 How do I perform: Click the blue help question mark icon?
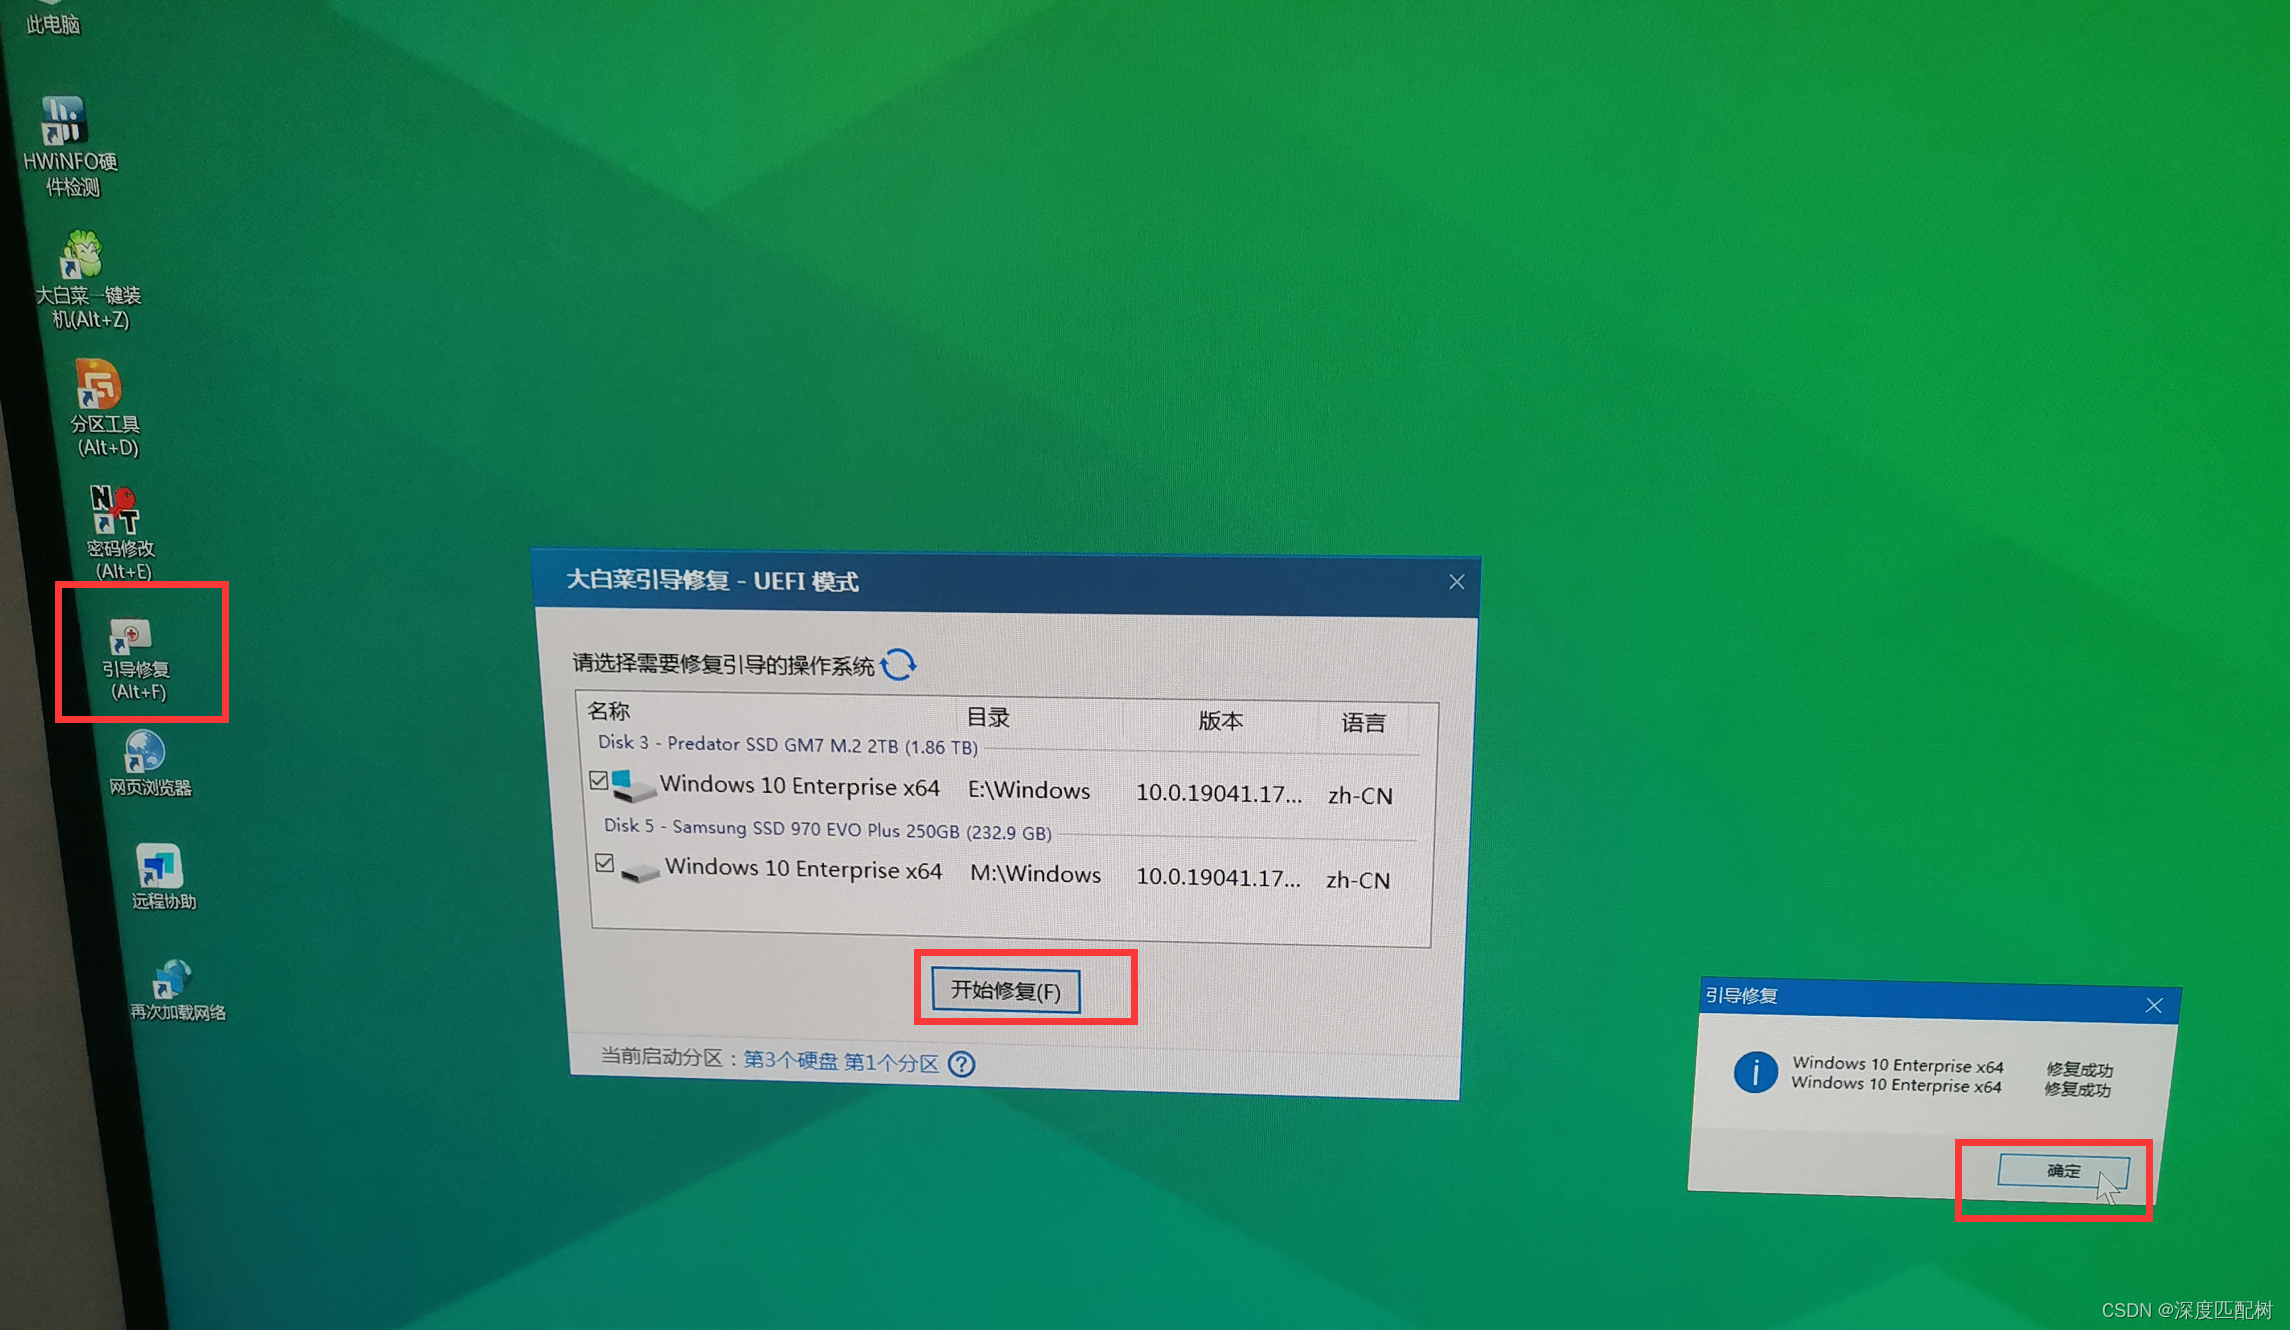coord(961,1064)
